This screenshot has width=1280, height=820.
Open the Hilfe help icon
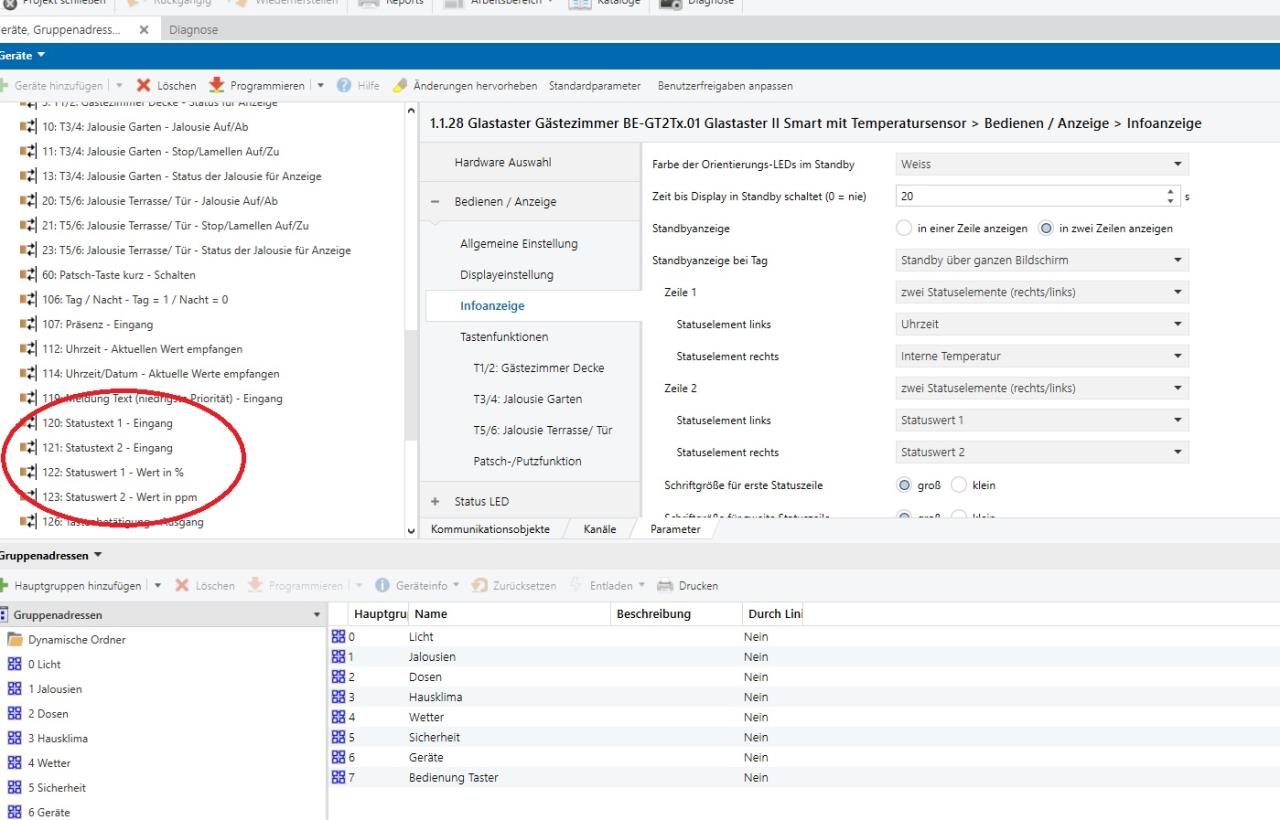coord(345,86)
